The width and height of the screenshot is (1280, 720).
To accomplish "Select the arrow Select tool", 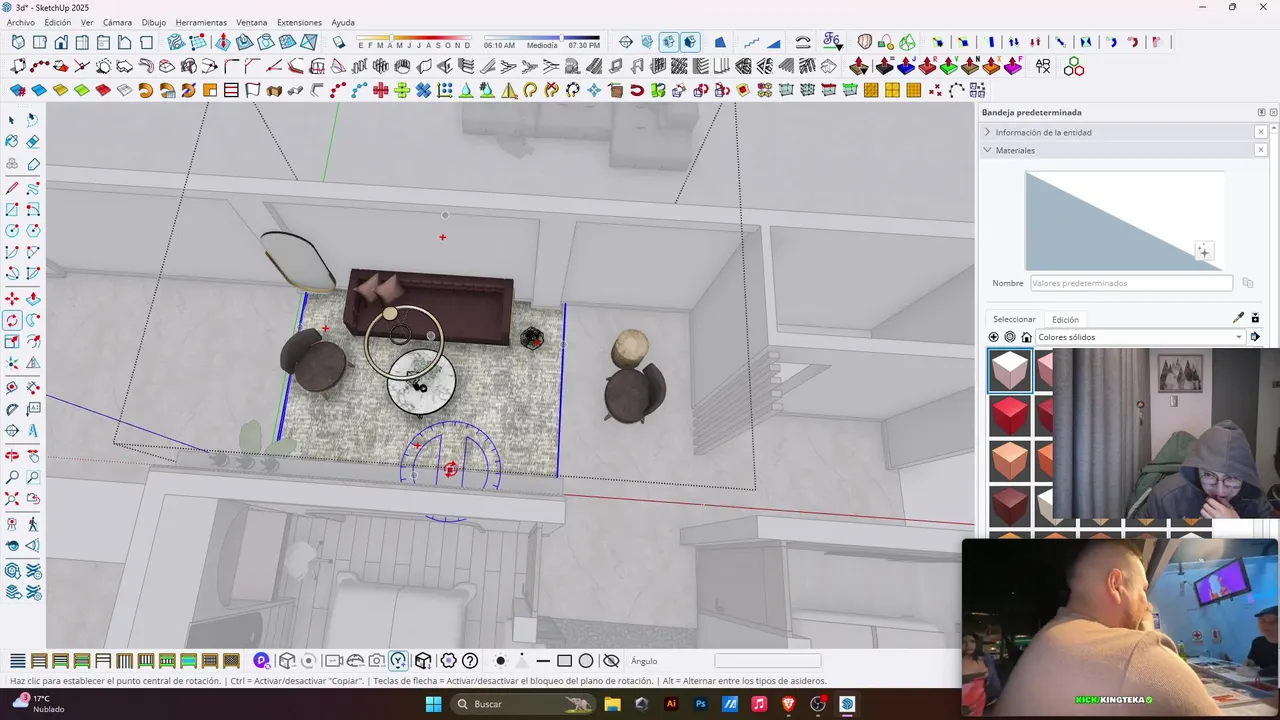I will [x=12, y=119].
